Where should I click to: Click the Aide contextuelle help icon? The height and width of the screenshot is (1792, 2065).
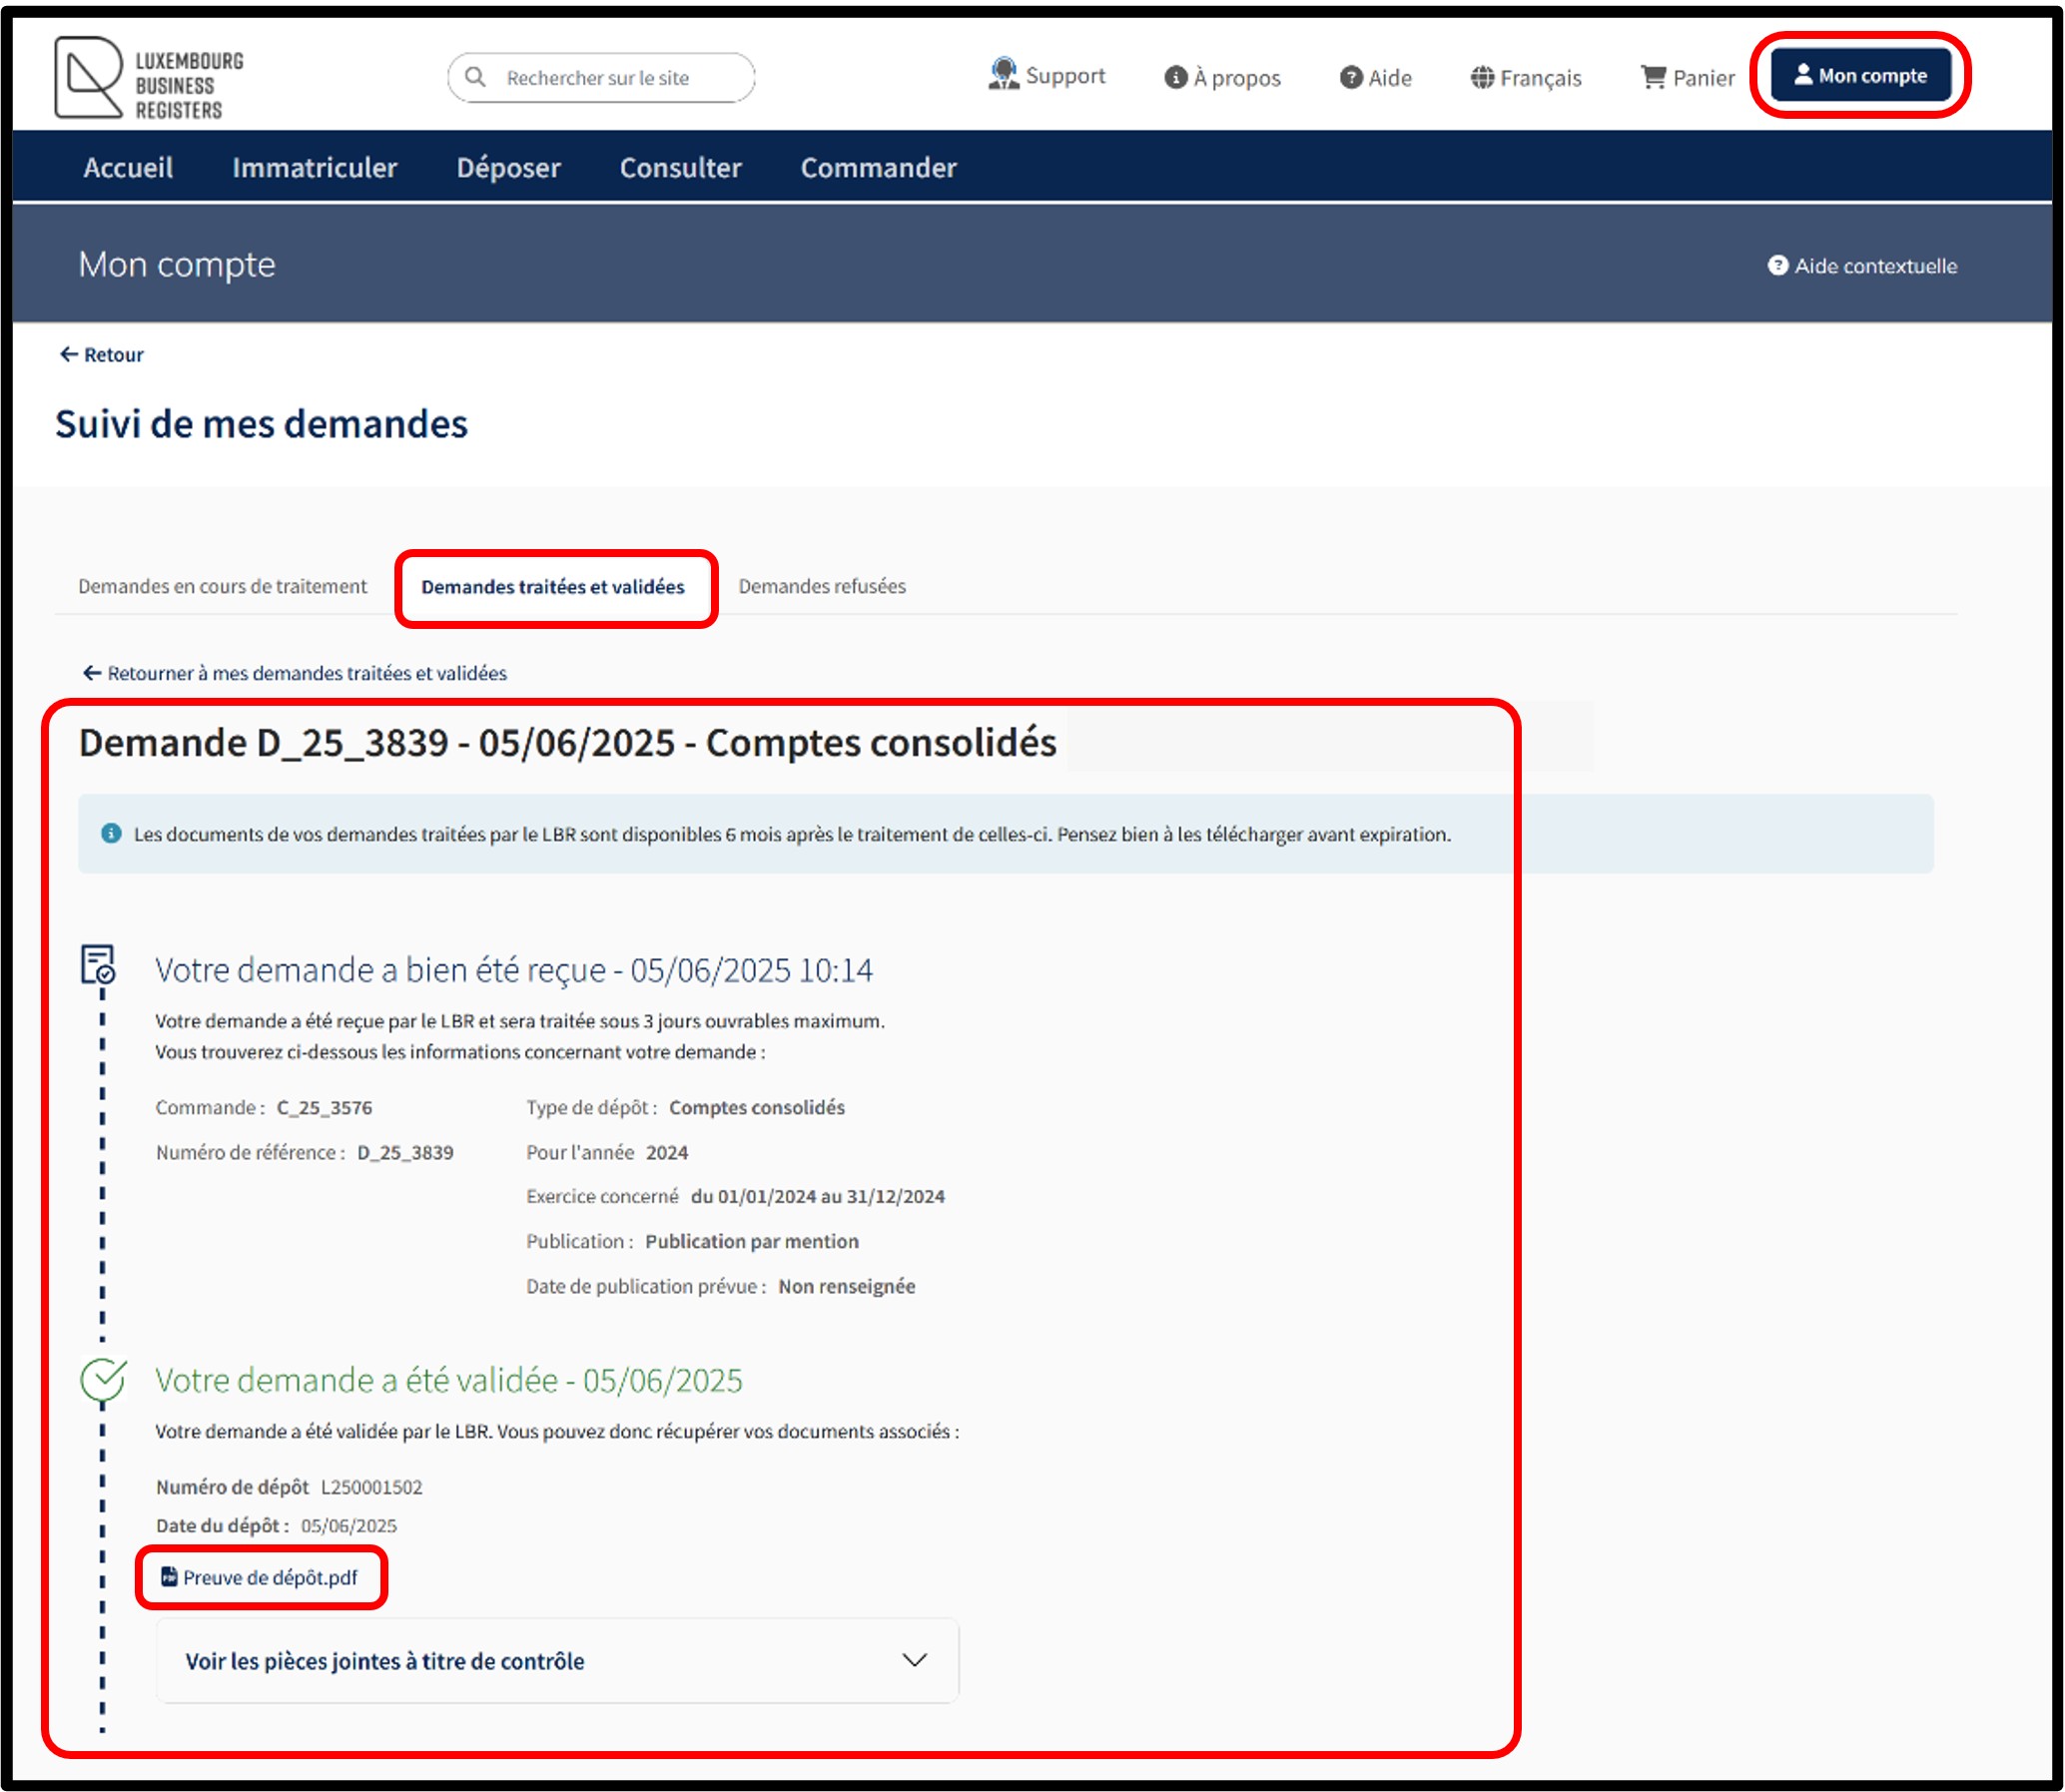point(1777,266)
